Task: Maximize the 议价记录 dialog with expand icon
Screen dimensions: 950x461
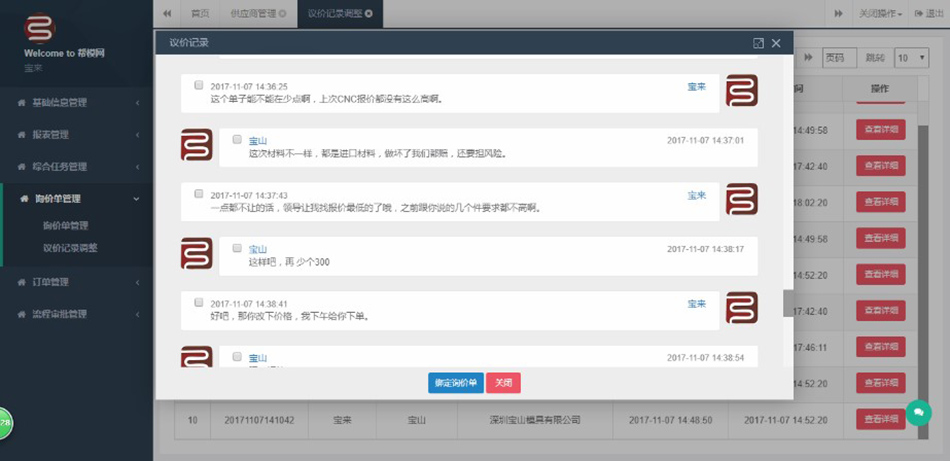Action: (x=758, y=43)
